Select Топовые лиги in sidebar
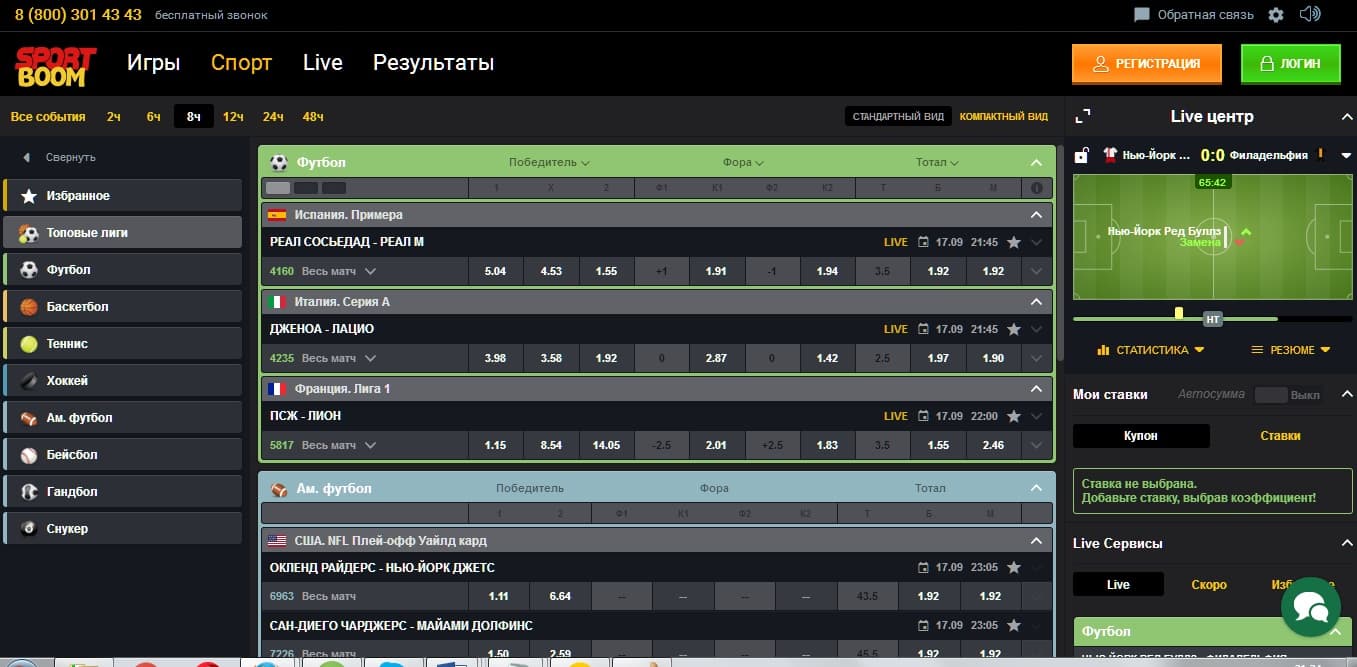 tap(123, 233)
